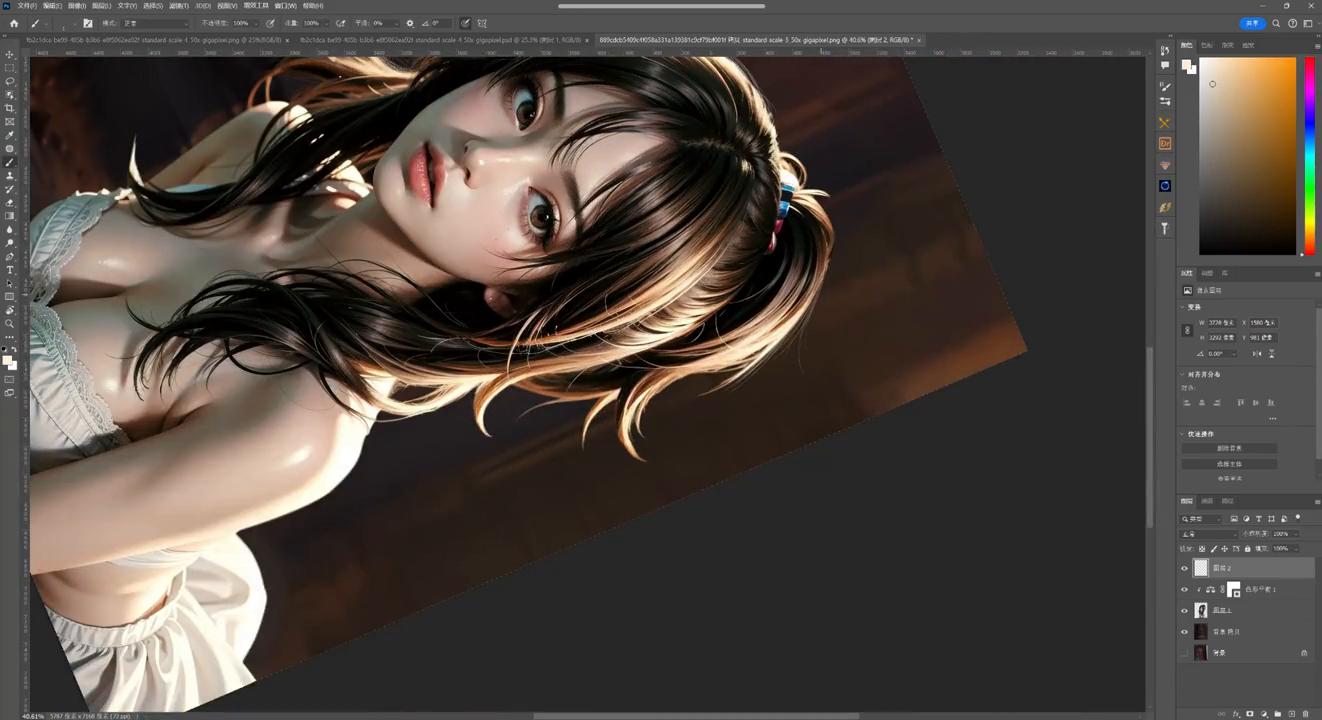Open the layer blending mode dropdown

click(1208, 534)
